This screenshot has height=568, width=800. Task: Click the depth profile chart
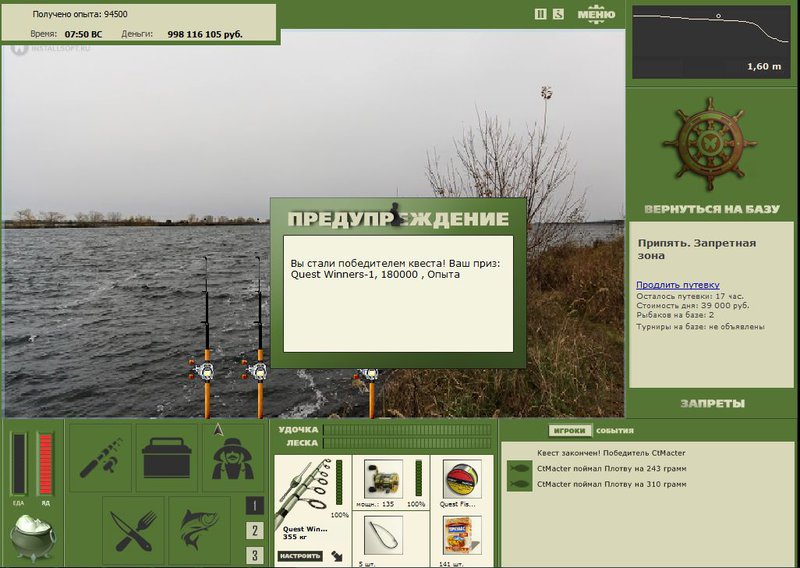[711, 42]
